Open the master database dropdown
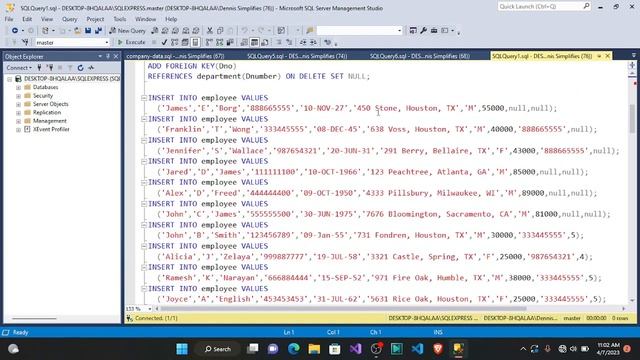 tap(107, 42)
